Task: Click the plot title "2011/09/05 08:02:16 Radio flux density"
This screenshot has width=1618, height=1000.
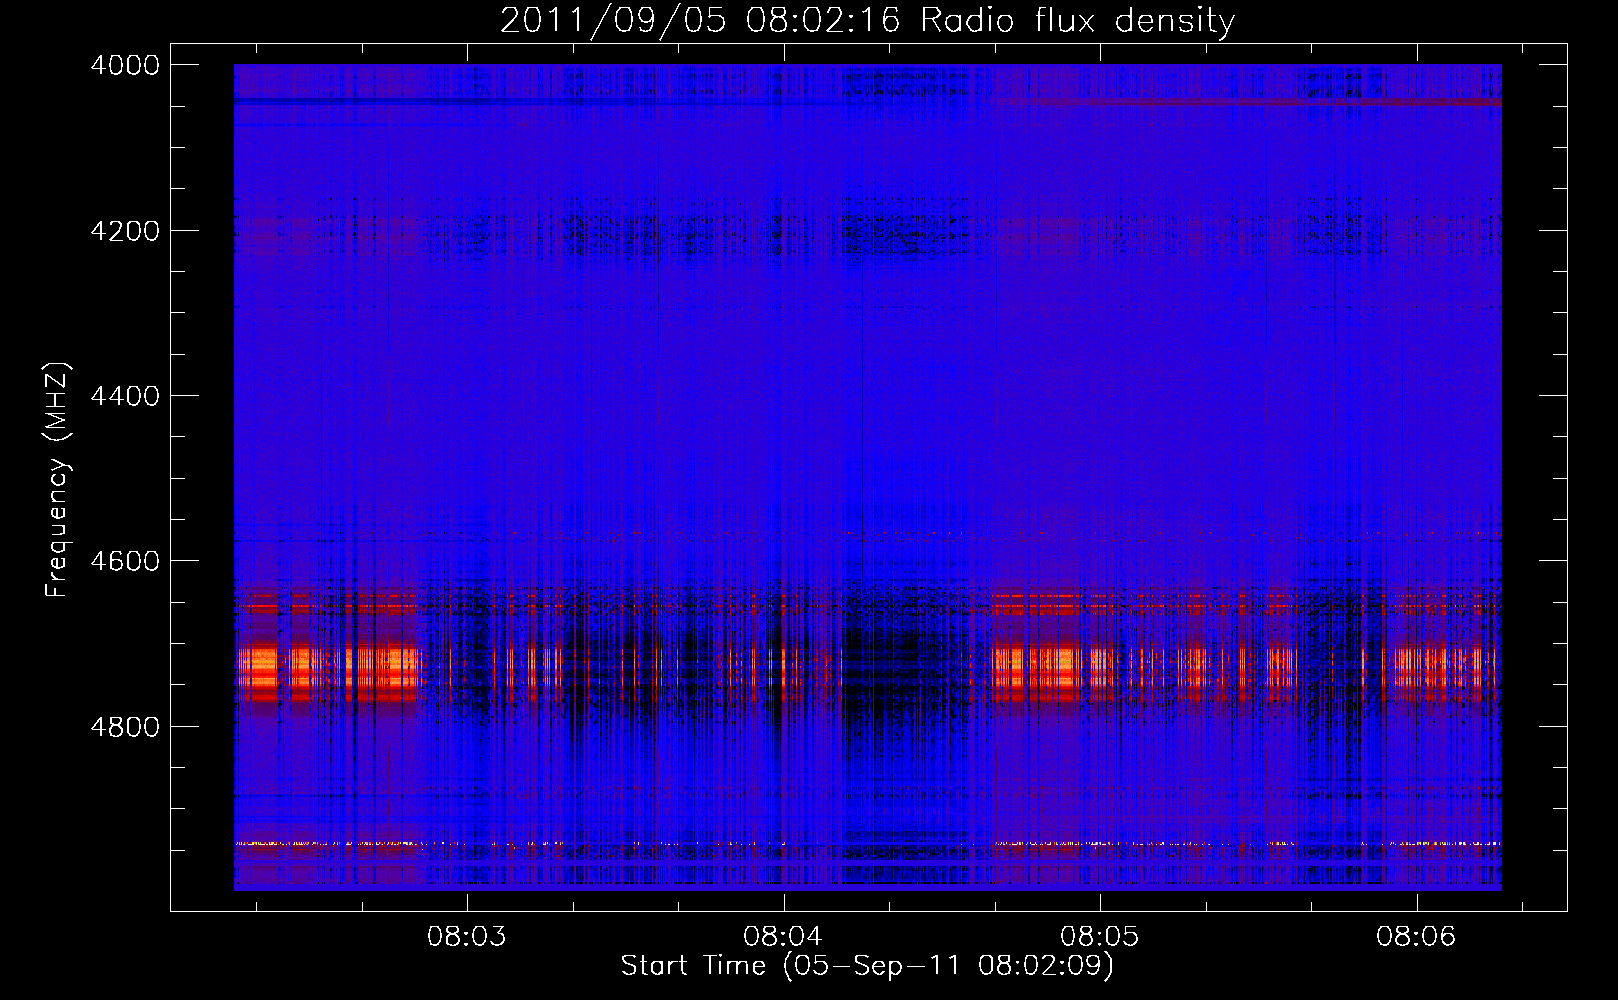Action: [867, 20]
